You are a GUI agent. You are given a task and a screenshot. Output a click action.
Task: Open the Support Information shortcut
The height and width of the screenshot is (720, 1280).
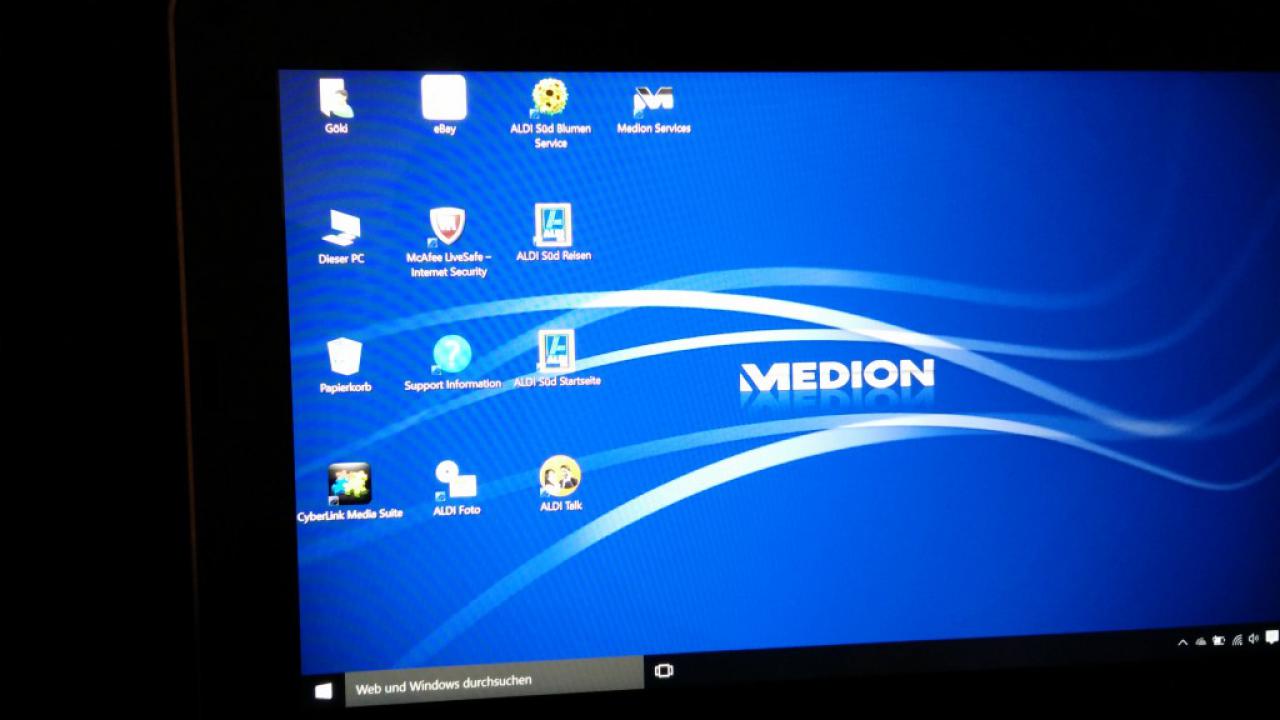click(452, 363)
